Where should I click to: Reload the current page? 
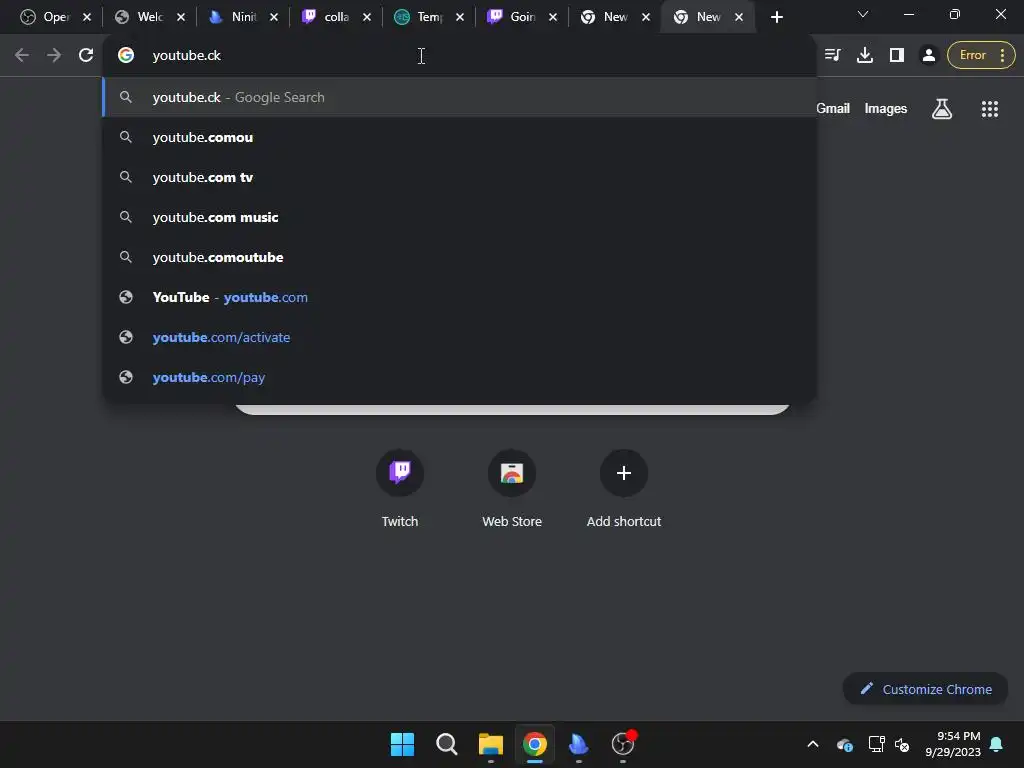(x=86, y=56)
